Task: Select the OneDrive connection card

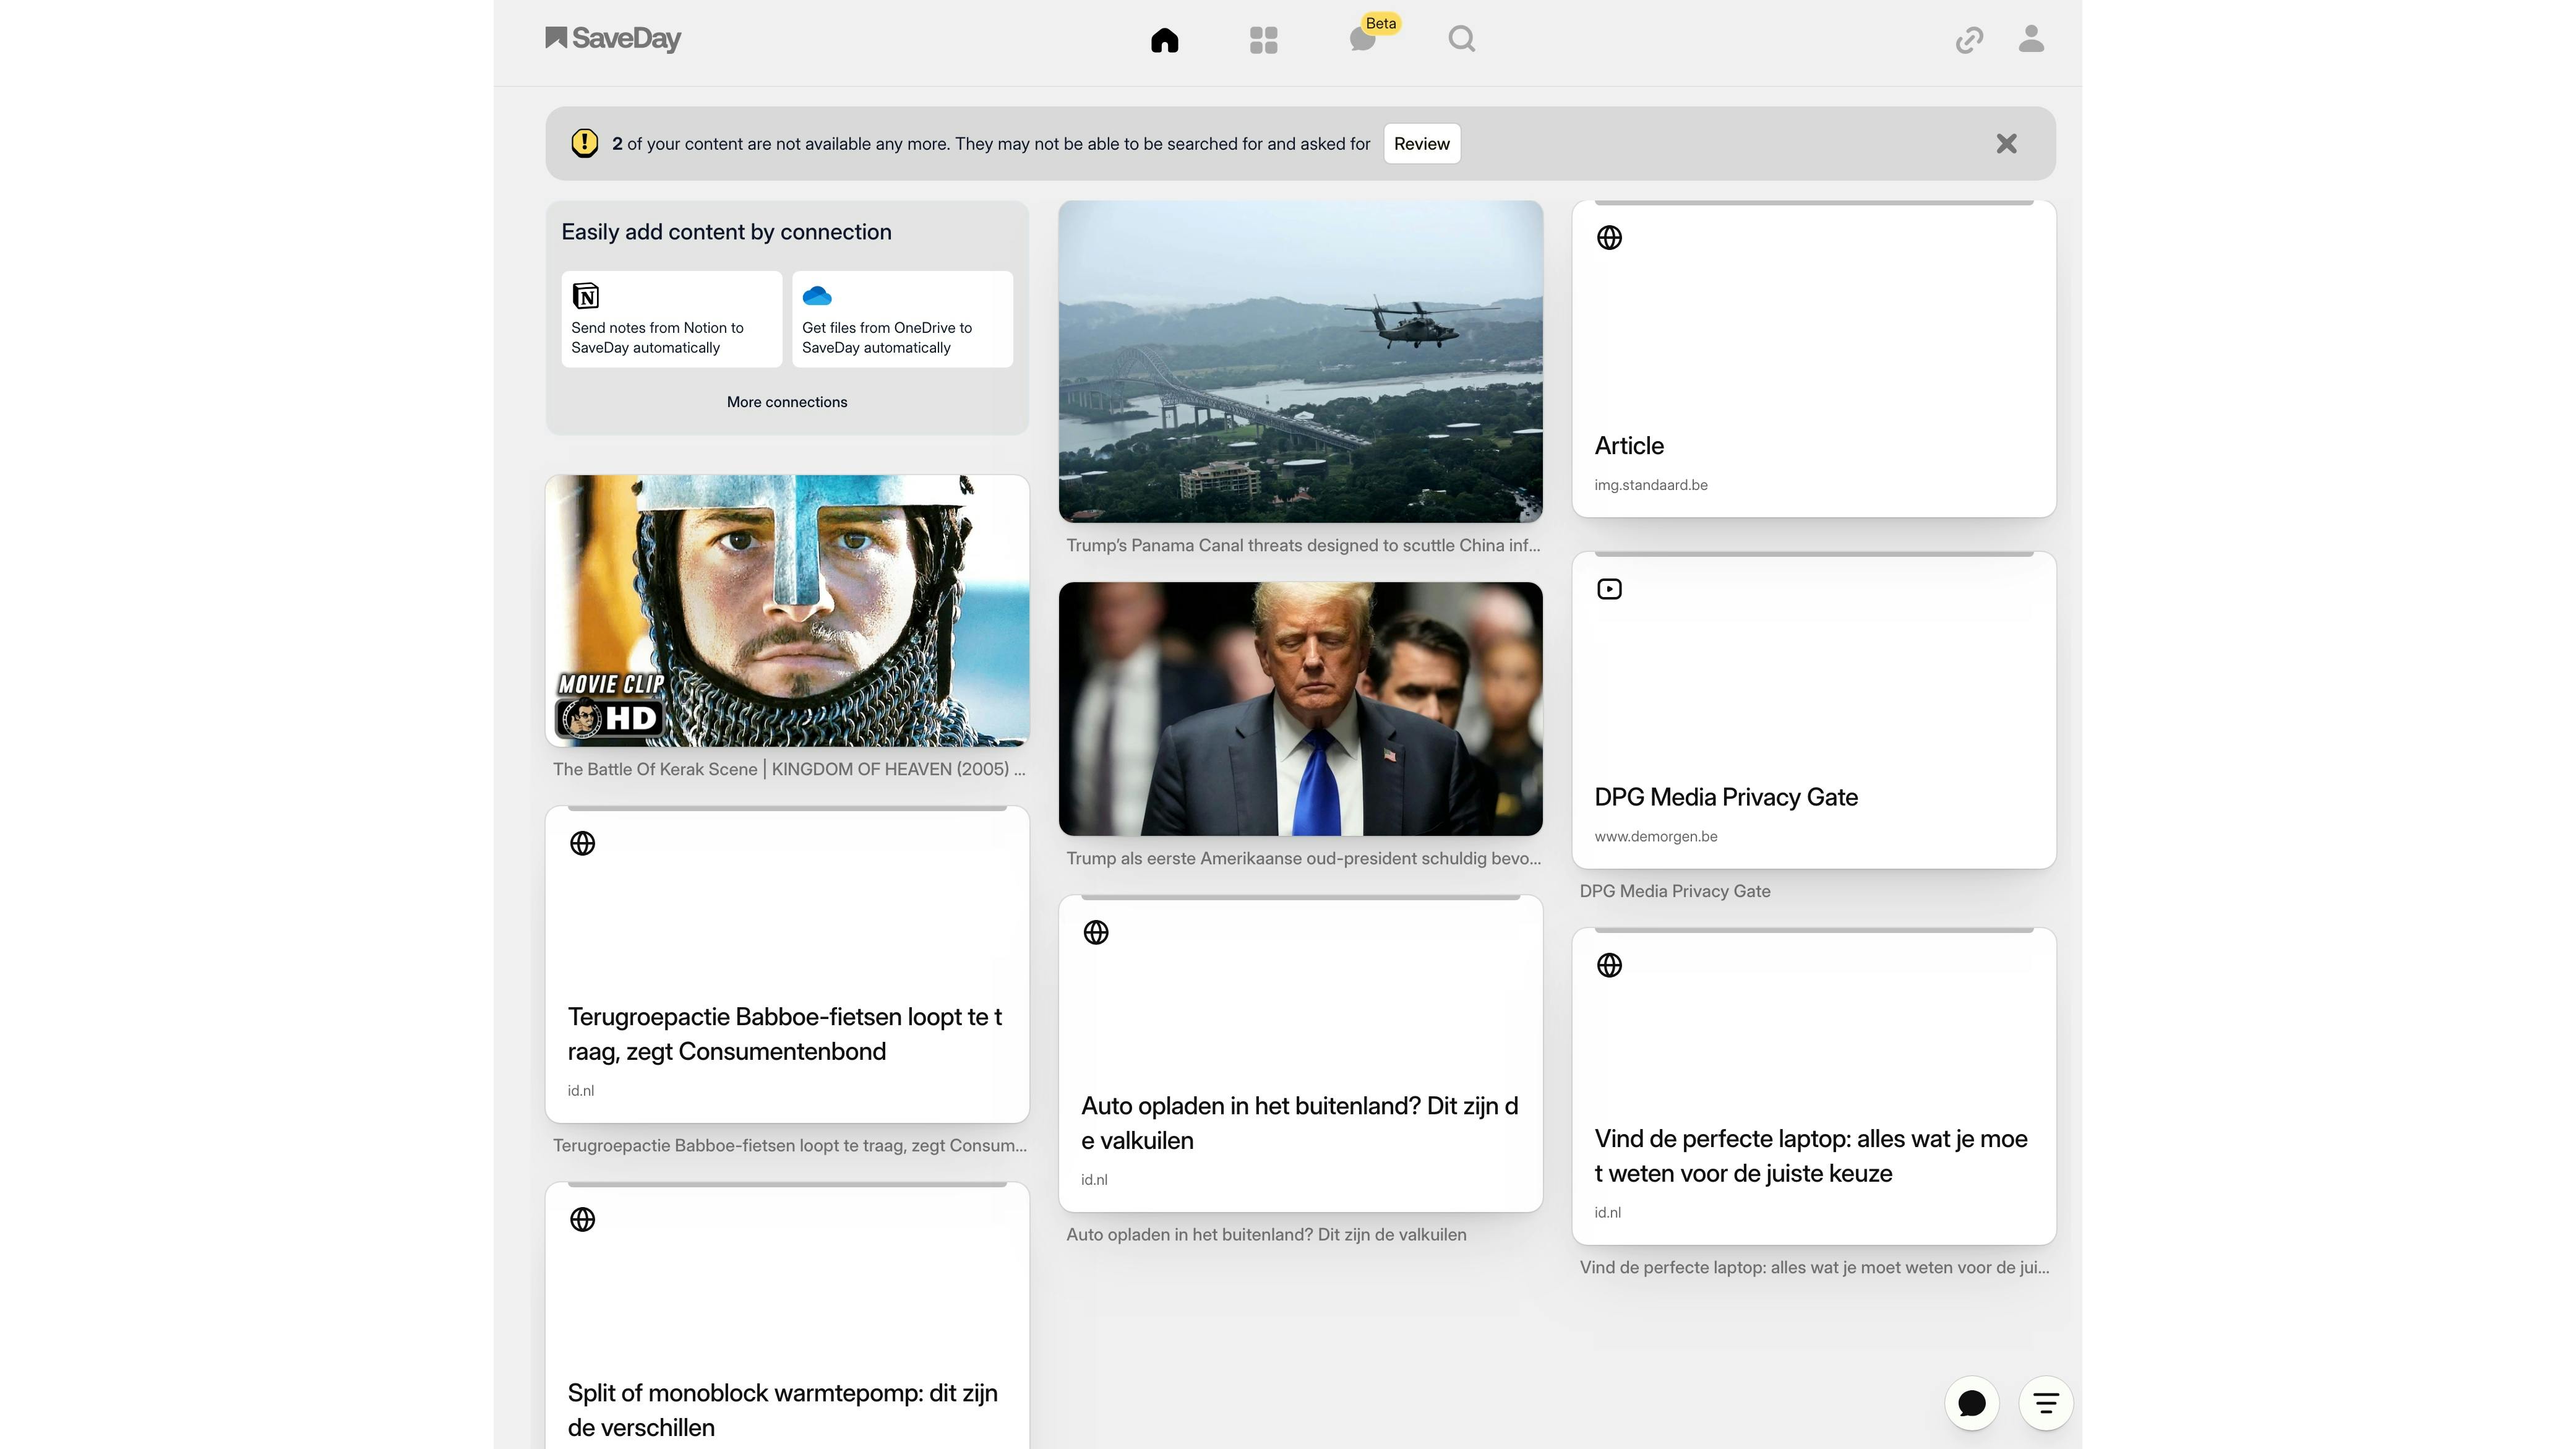Action: point(902,319)
